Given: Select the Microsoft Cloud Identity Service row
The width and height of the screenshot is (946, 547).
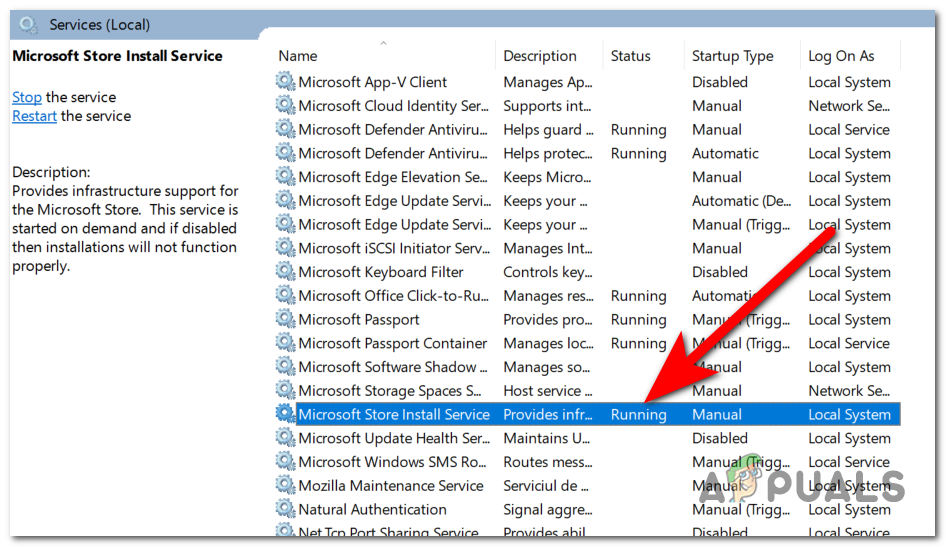Looking at the screenshot, I should 392,106.
